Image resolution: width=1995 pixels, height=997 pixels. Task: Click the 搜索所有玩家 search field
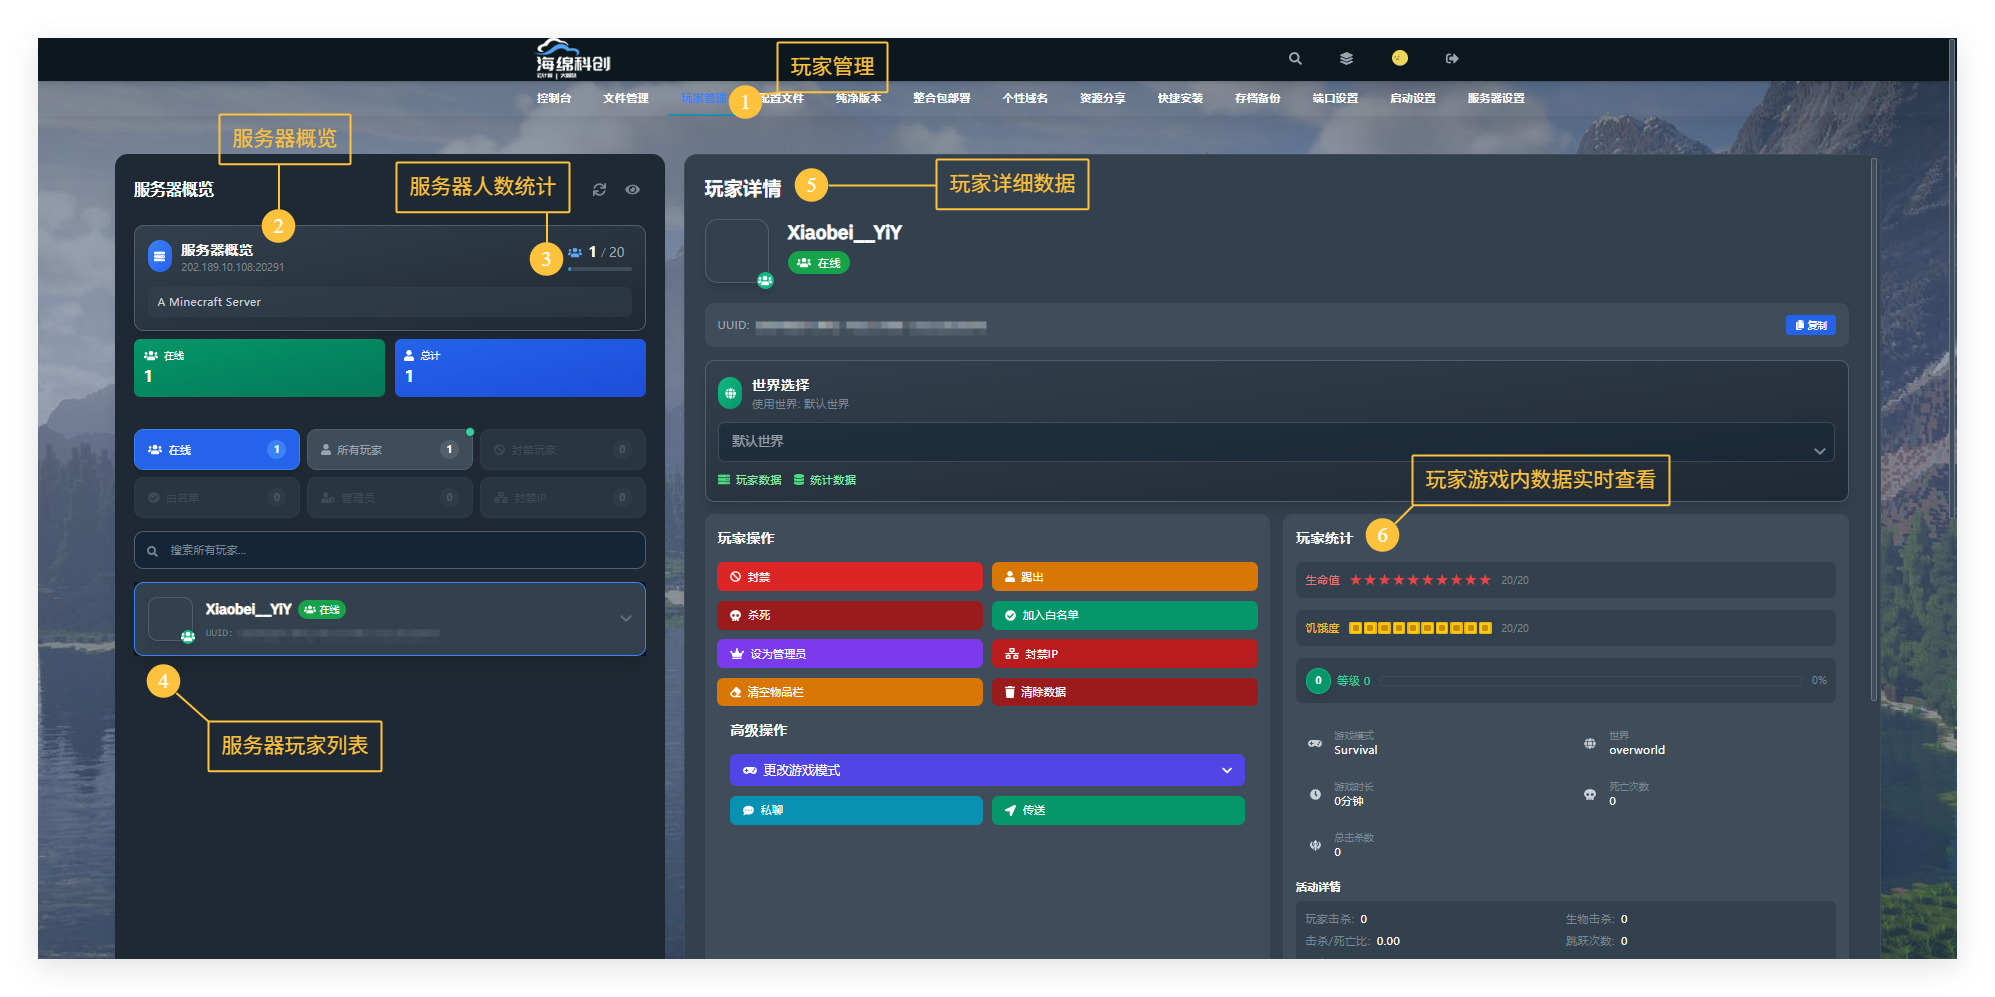pyautogui.click(x=390, y=550)
